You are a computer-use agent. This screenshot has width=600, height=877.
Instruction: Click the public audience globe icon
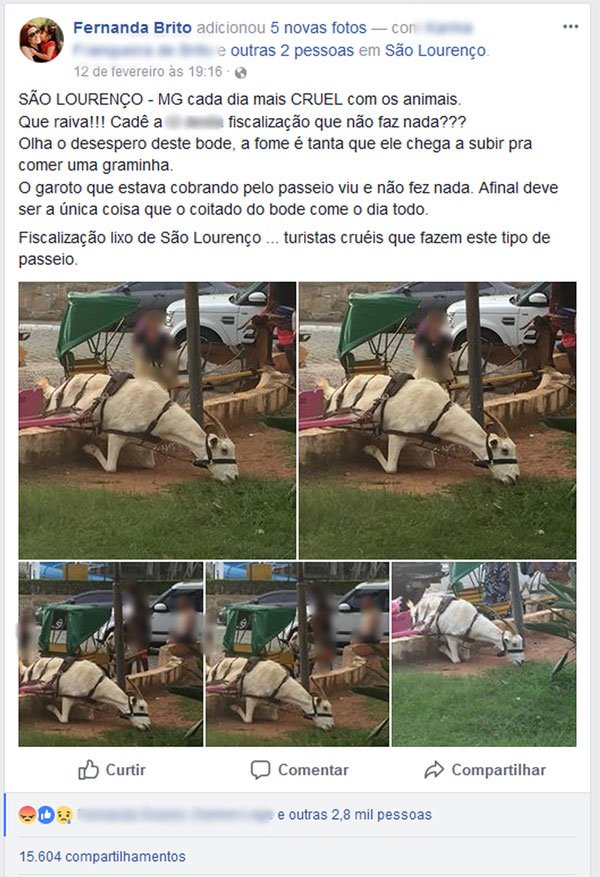tap(240, 73)
